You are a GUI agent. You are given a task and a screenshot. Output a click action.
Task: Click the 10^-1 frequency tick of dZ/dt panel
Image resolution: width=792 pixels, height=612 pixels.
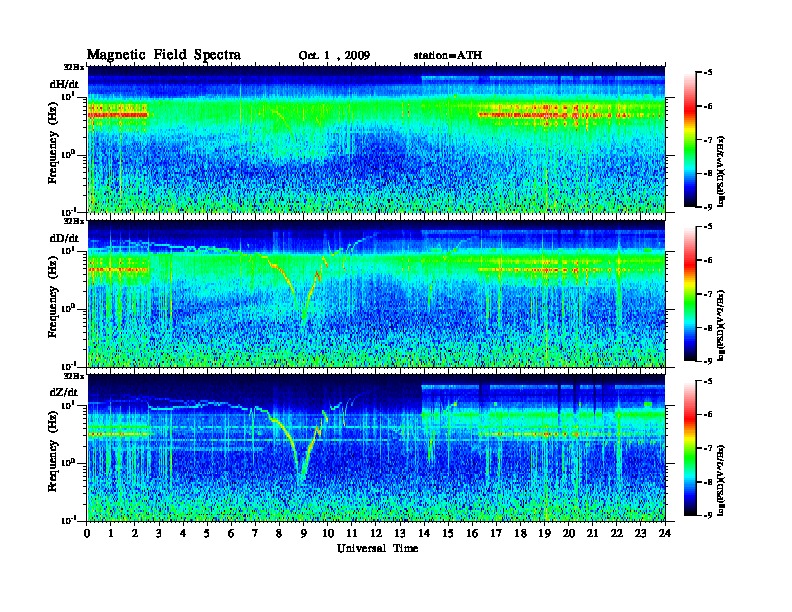point(69,520)
